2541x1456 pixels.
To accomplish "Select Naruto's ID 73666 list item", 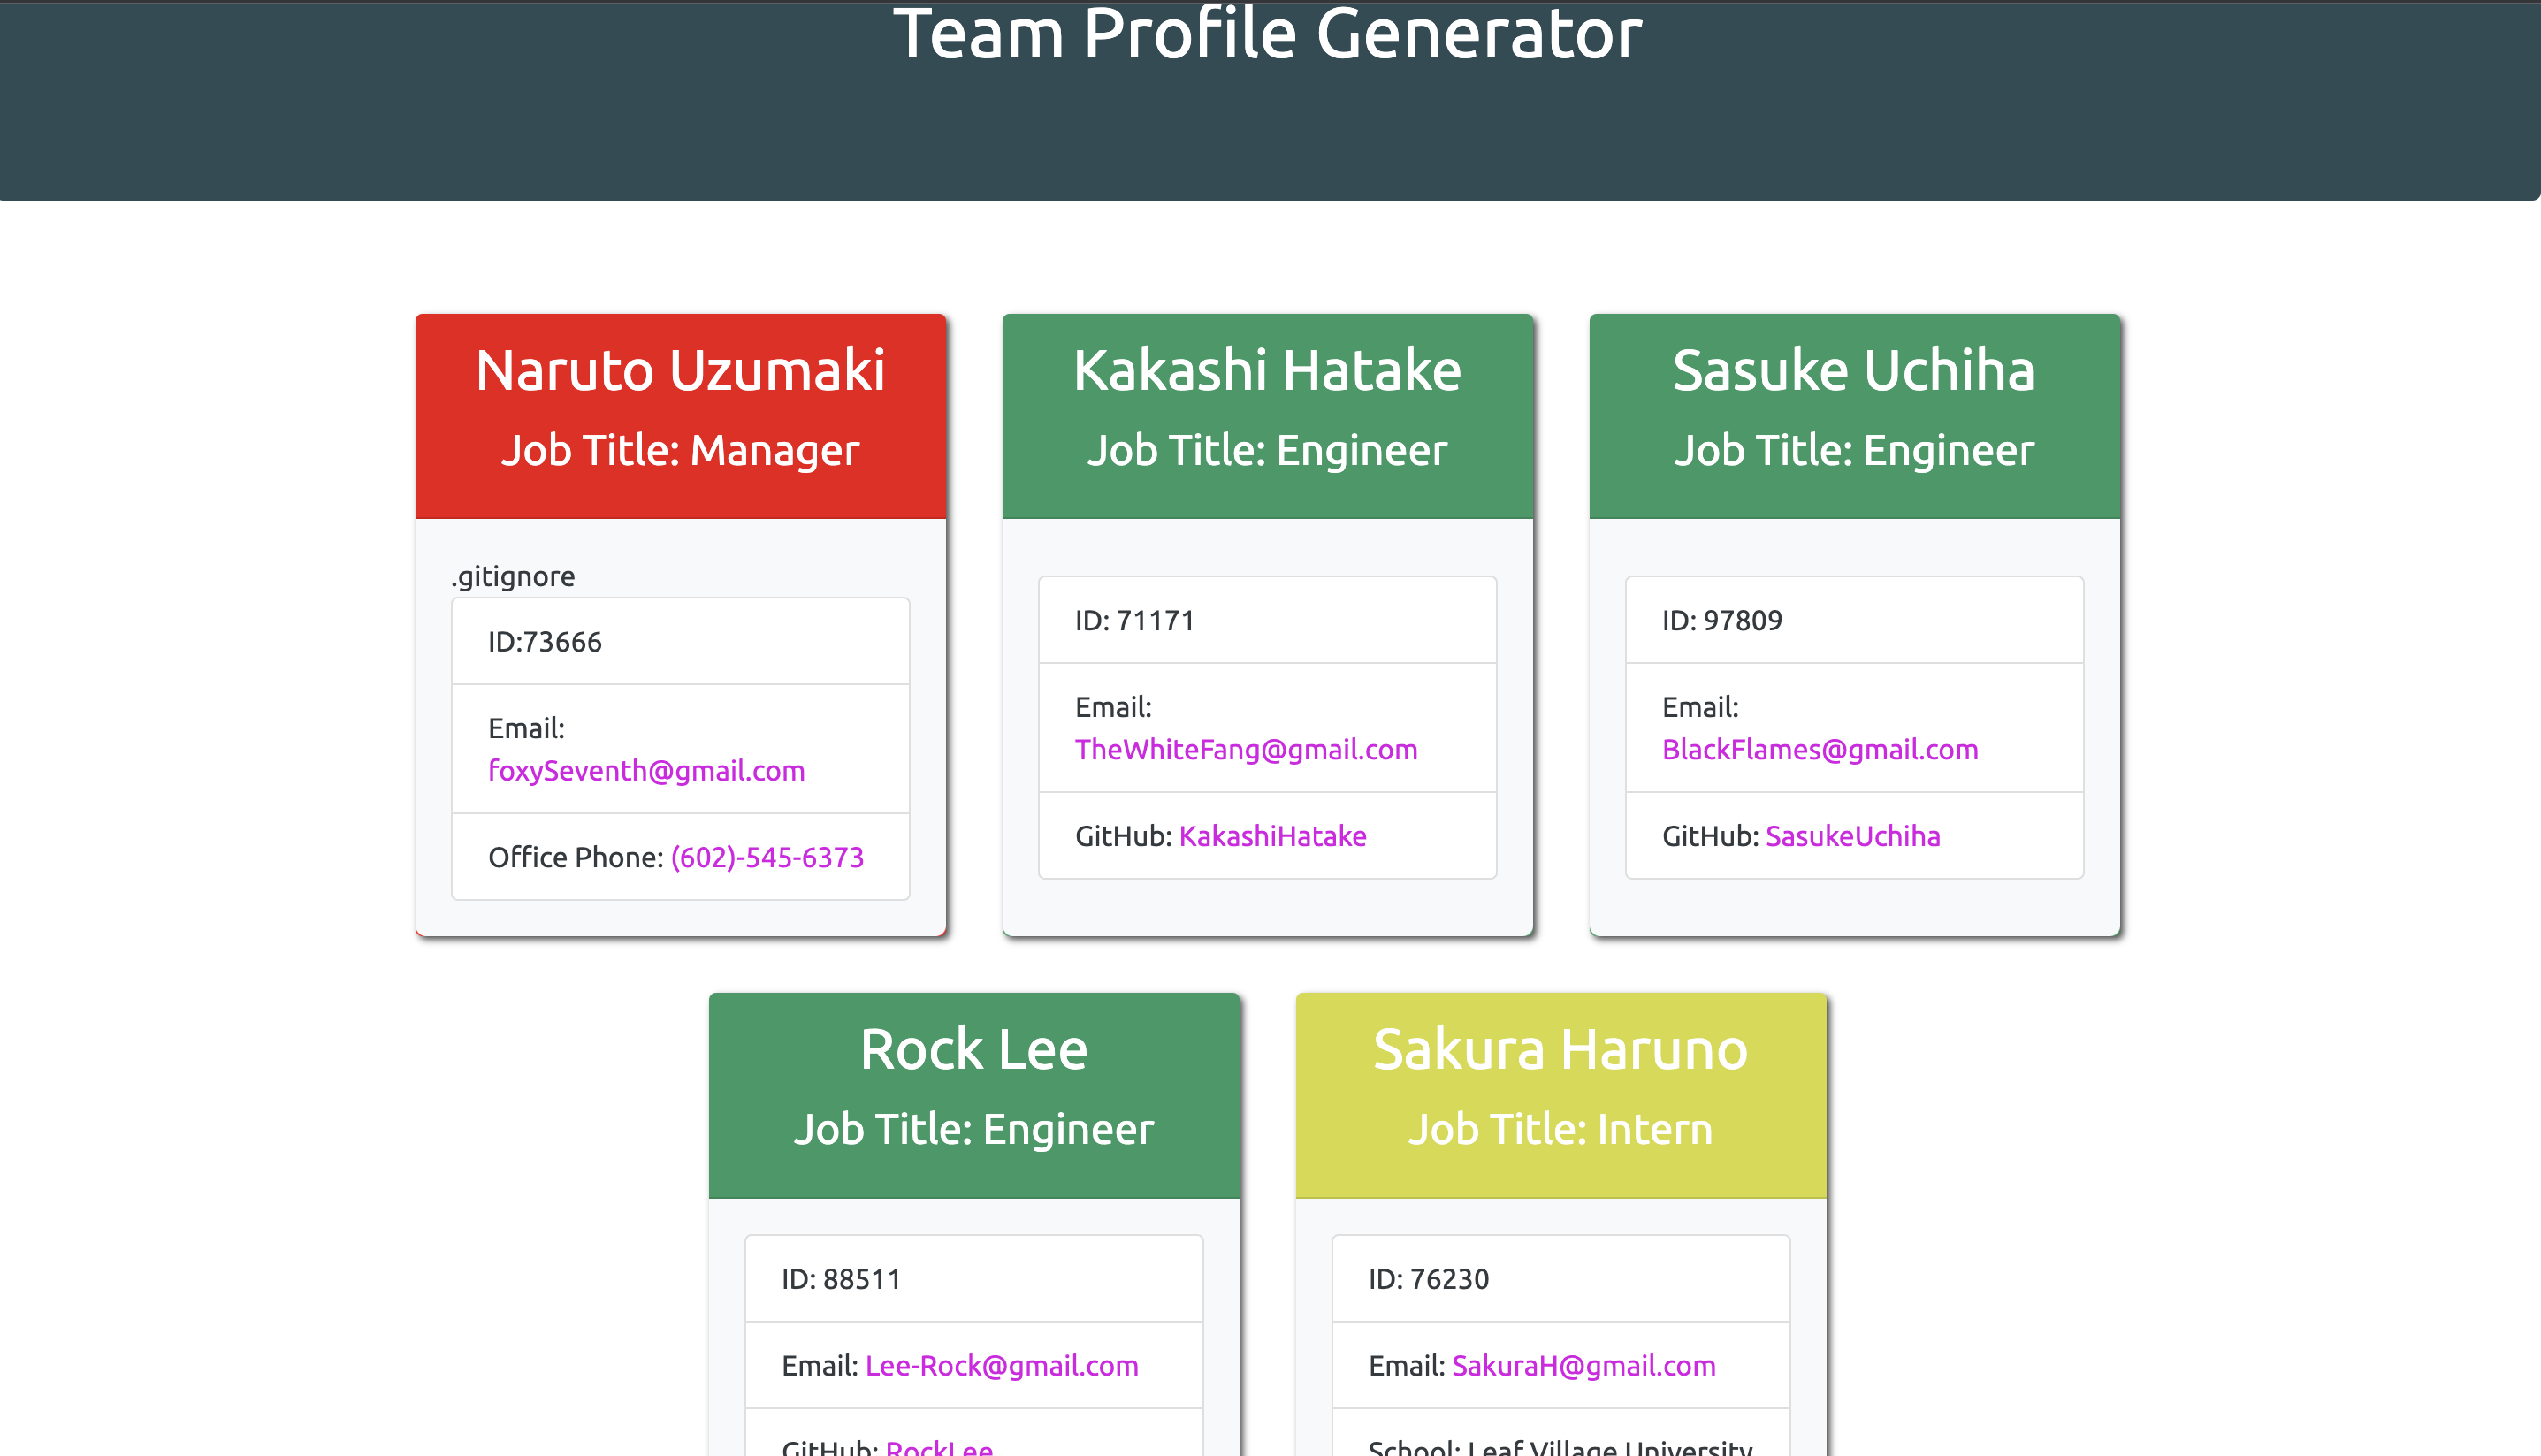I will click(x=680, y=641).
